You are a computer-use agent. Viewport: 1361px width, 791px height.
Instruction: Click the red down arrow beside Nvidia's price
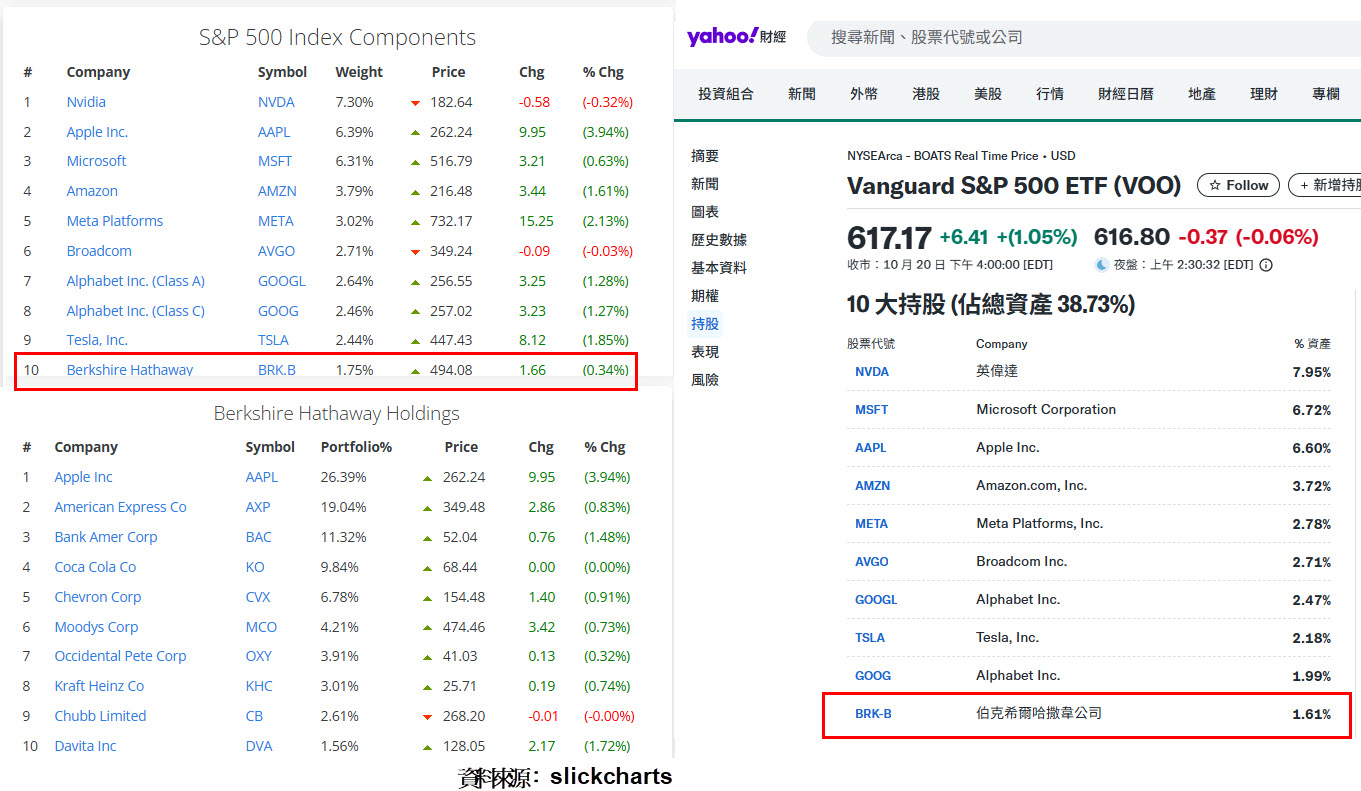[414, 102]
